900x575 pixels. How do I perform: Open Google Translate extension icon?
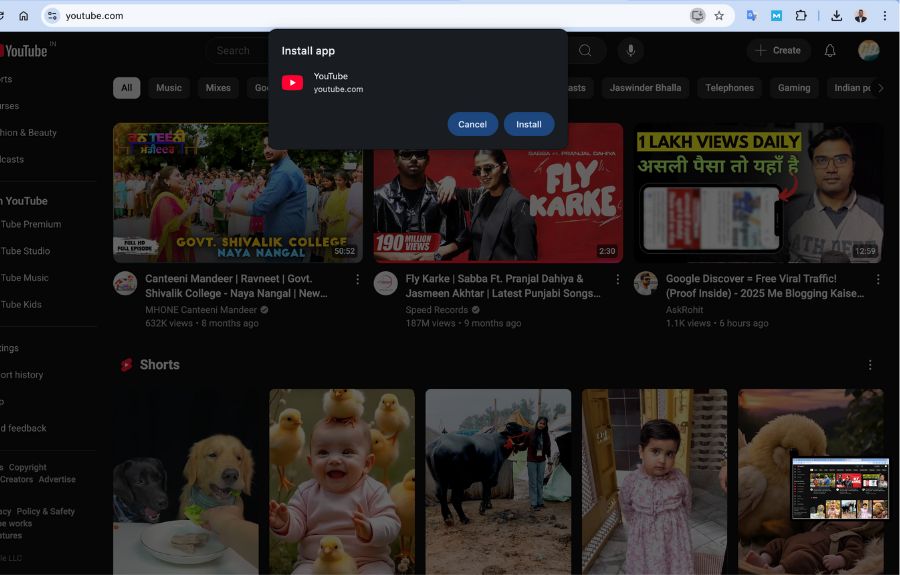[x=751, y=15]
